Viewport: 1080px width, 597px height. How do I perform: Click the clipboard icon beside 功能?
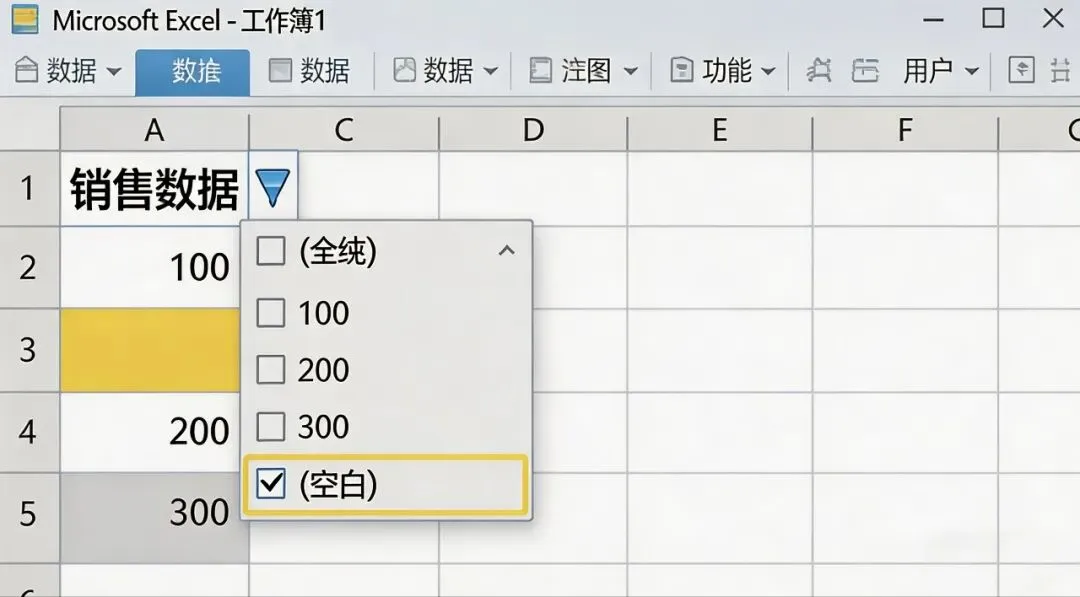(x=681, y=70)
